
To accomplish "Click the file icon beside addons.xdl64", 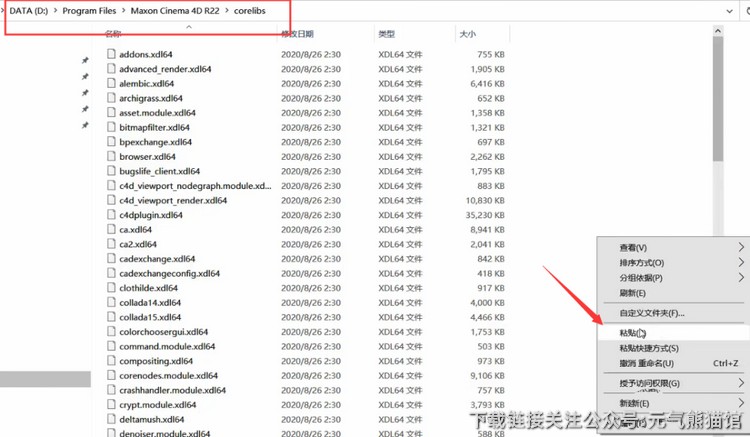I will point(111,54).
